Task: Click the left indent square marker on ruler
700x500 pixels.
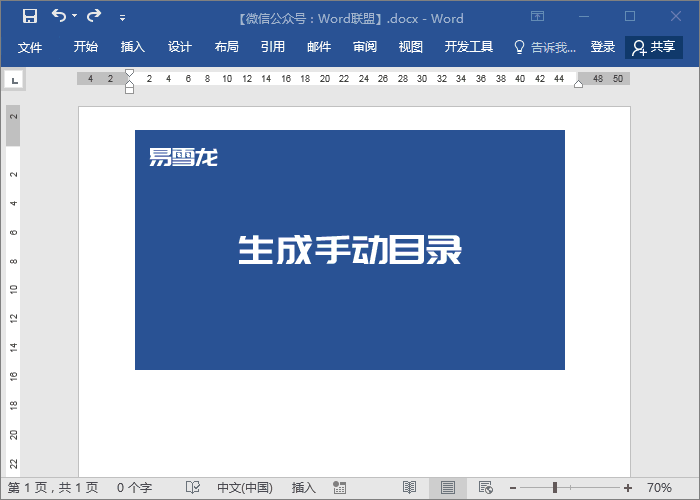Action: (x=129, y=90)
